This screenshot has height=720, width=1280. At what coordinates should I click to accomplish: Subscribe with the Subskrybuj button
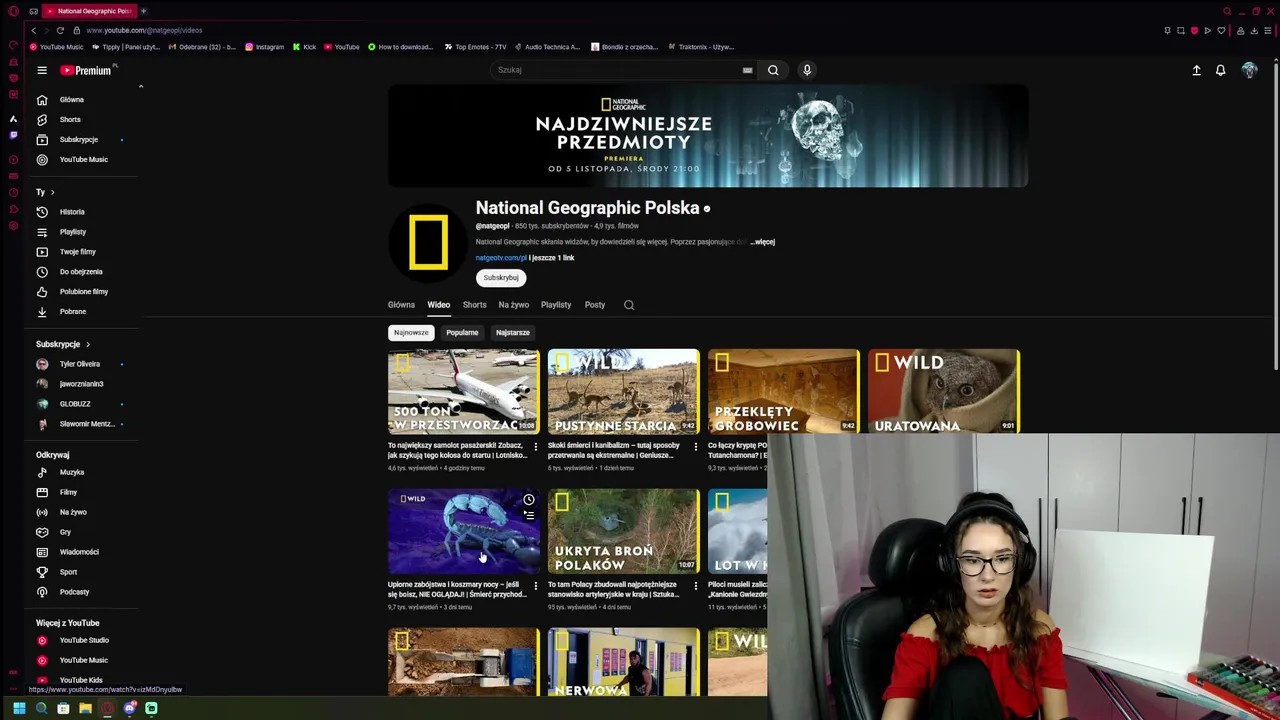[x=501, y=278]
